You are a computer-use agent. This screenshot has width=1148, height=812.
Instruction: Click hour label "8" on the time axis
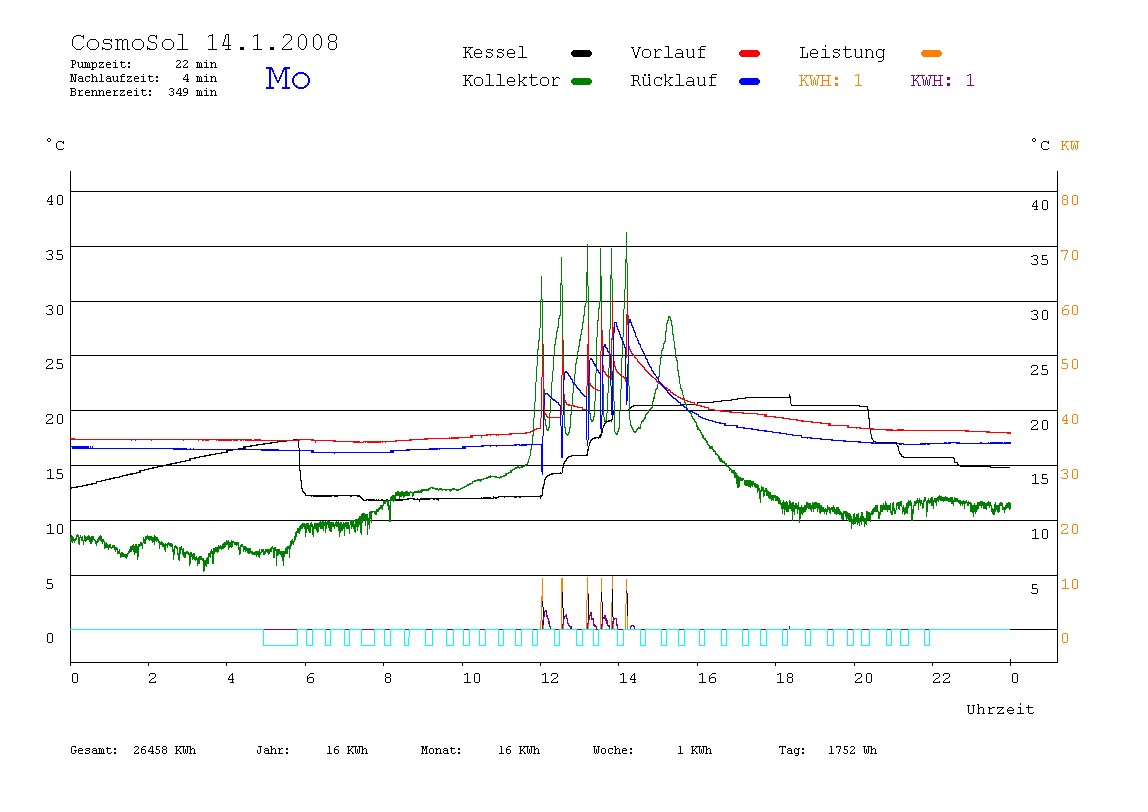click(388, 678)
